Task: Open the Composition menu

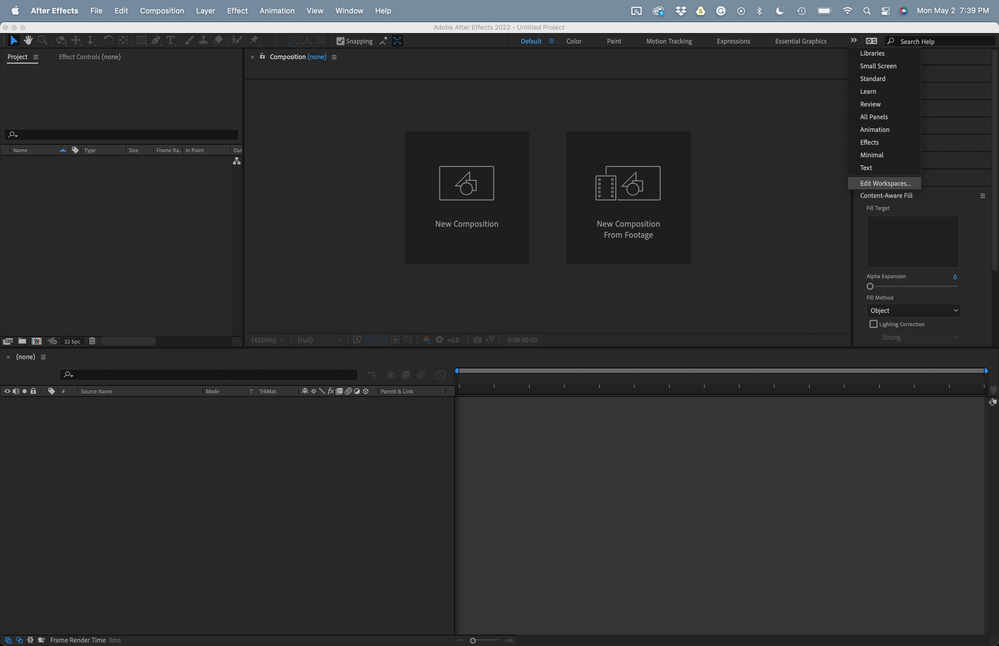Action: [x=162, y=10]
